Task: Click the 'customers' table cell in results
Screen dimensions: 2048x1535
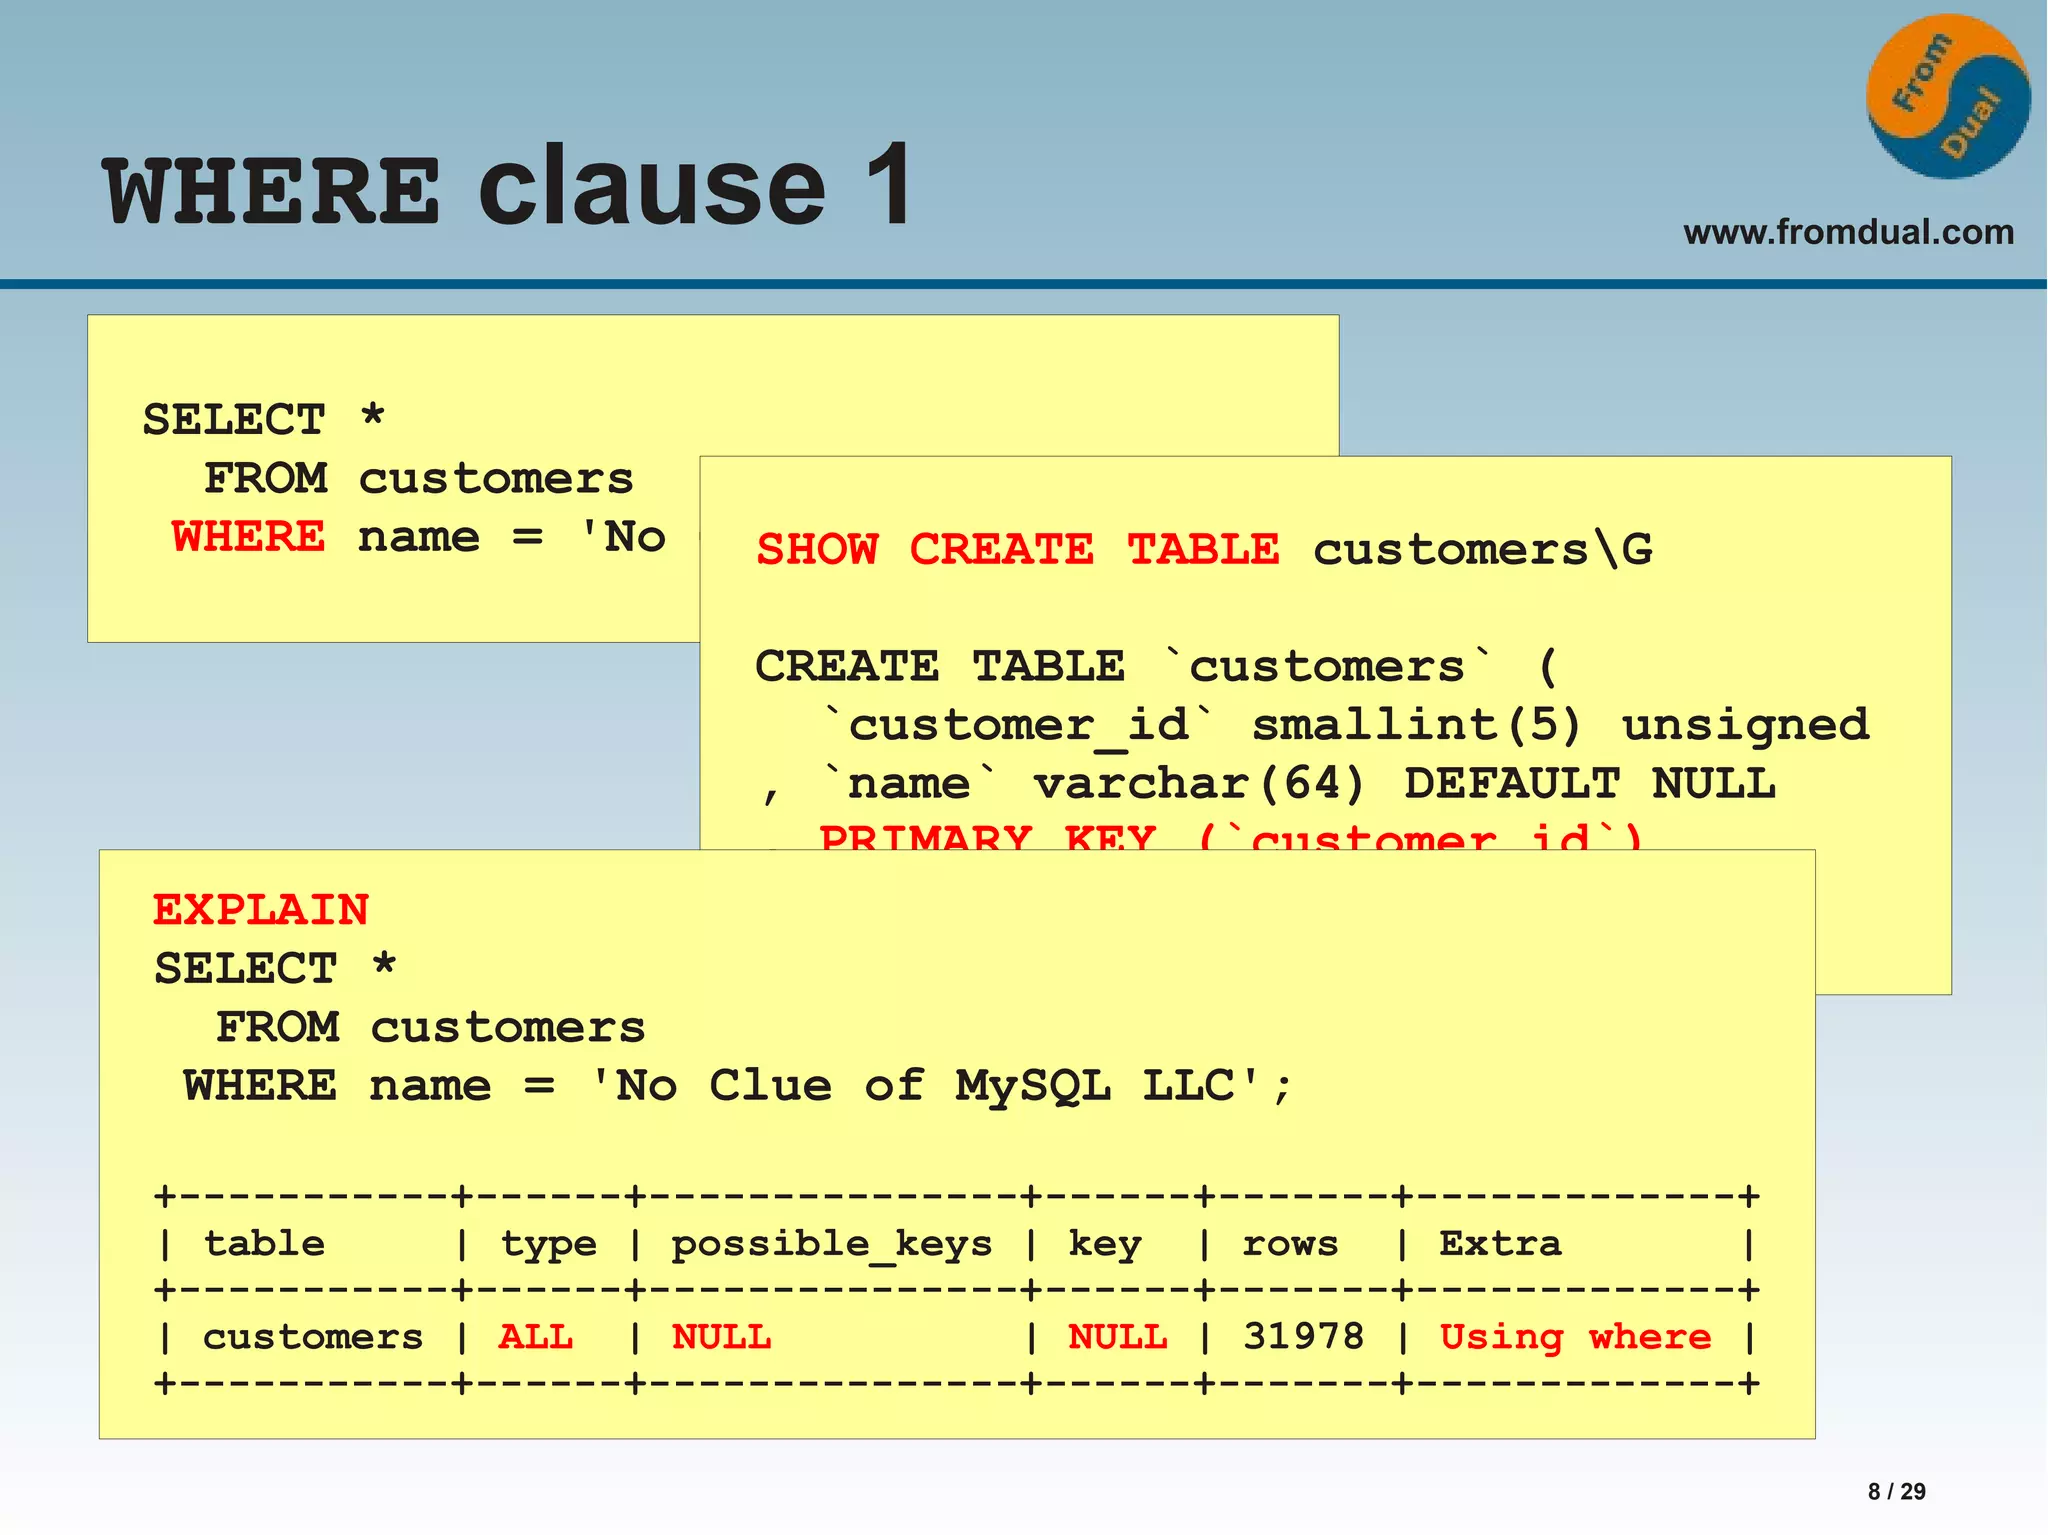Action: pyautogui.click(x=313, y=1338)
